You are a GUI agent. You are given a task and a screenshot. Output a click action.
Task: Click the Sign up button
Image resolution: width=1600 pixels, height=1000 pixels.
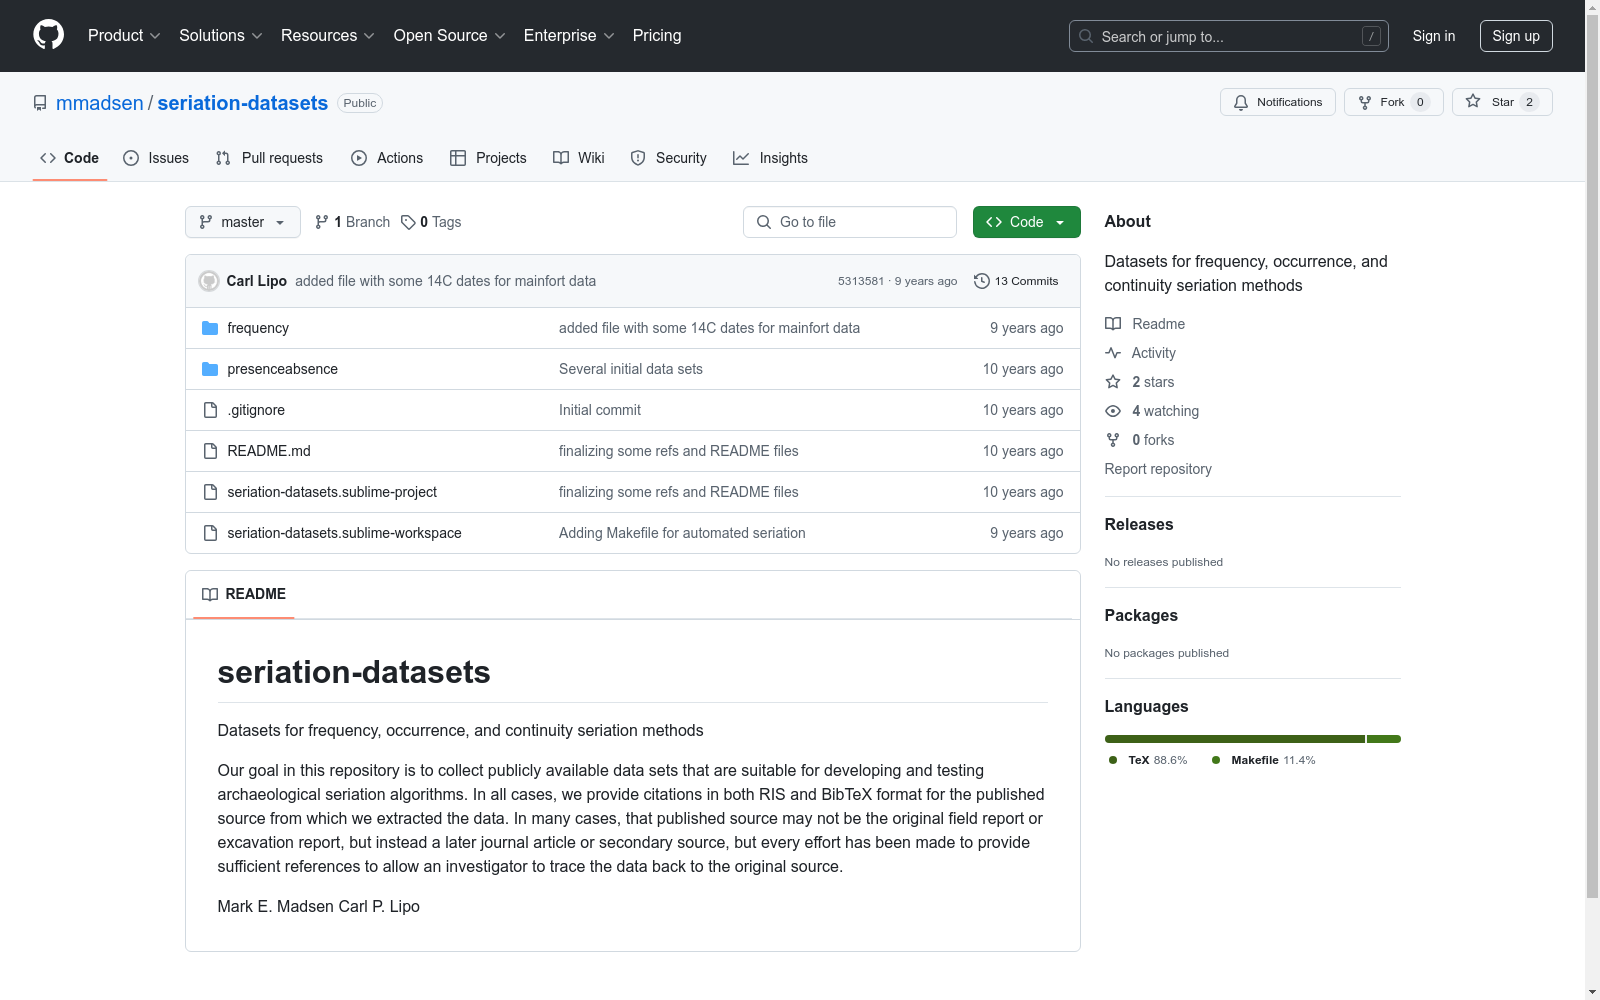coord(1516,36)
